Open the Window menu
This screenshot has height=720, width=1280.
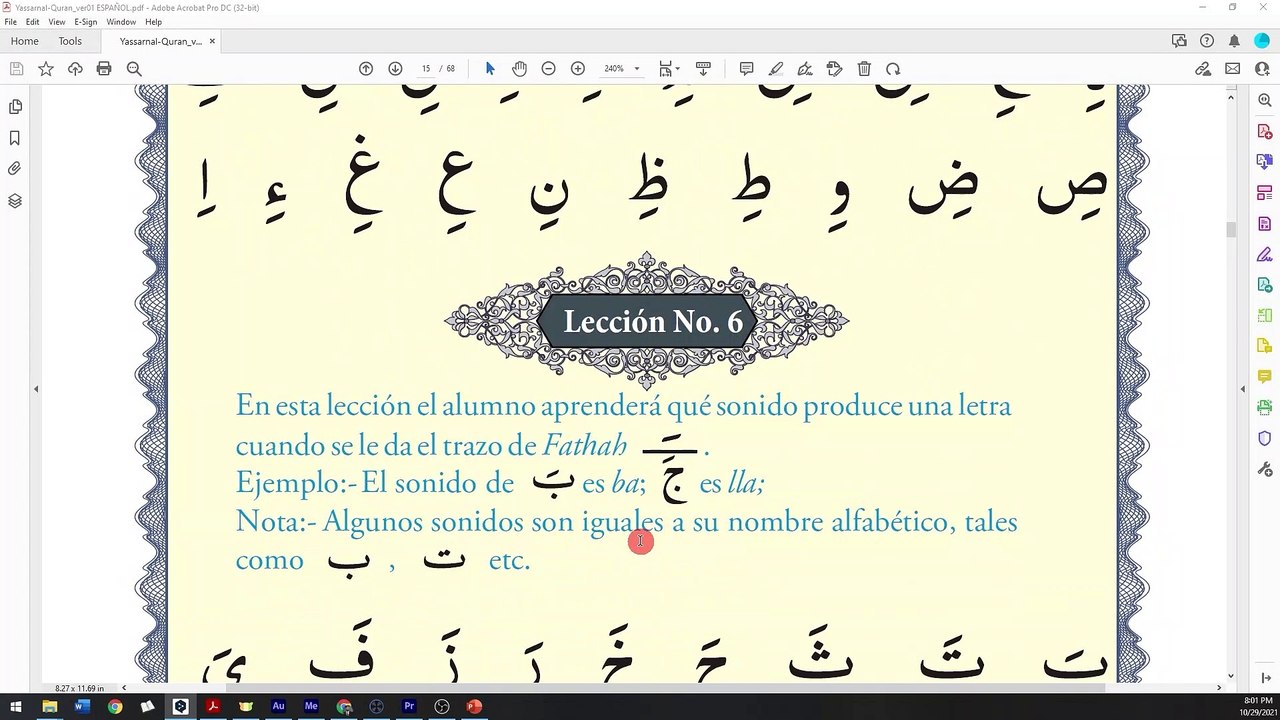(121, 22)
